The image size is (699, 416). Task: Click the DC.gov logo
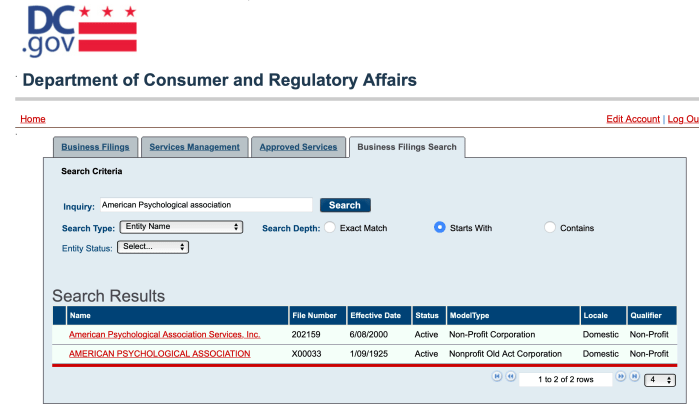point(79,32)
